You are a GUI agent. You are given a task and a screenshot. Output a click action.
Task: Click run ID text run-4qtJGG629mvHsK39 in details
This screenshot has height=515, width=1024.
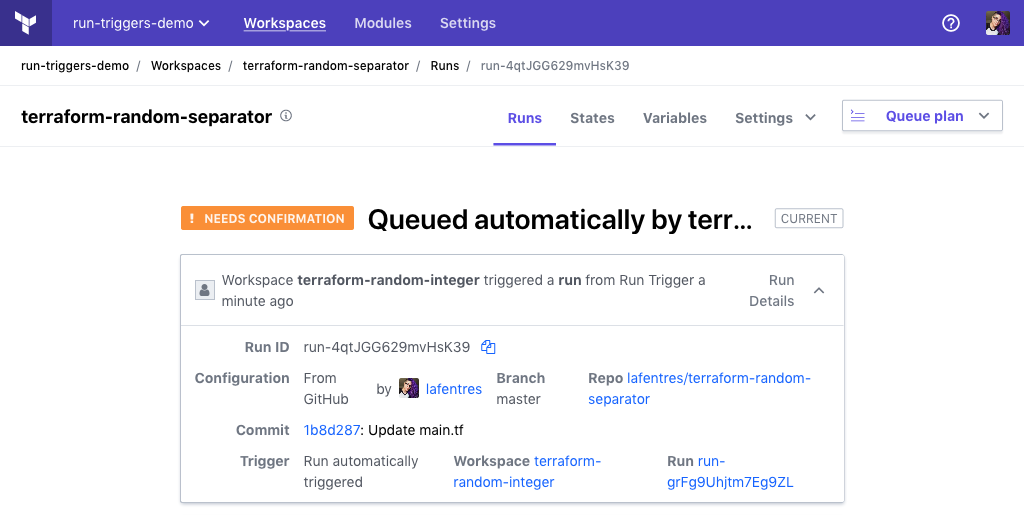click(x=387, y=347)
